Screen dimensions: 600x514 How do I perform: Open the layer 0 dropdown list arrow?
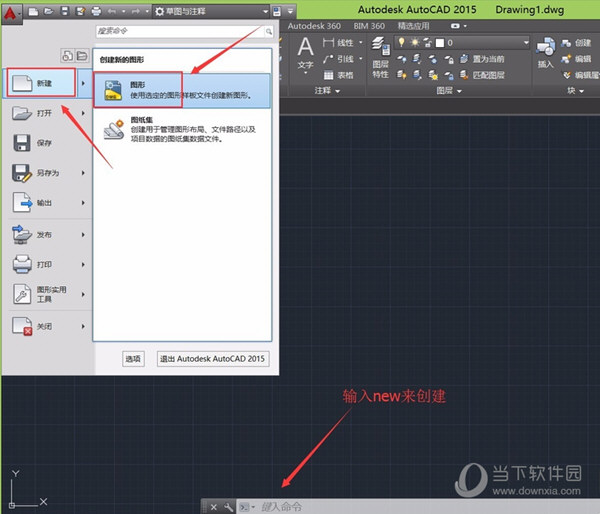[526, 42]
